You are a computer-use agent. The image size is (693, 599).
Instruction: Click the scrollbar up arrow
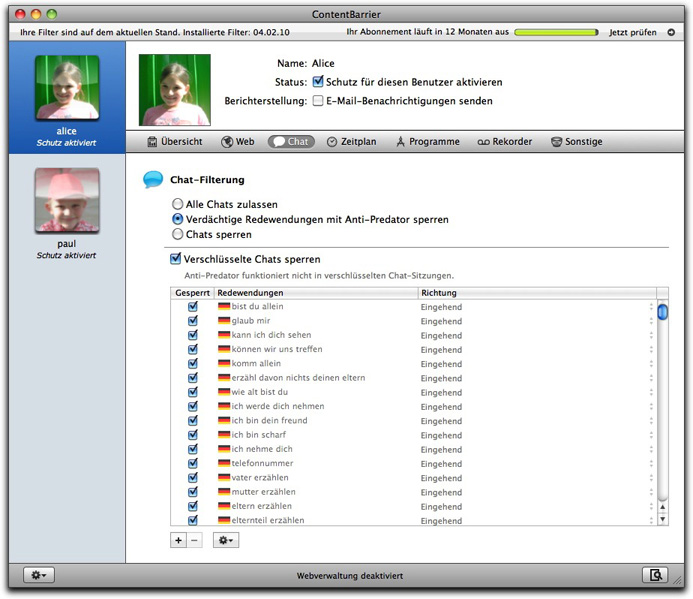click(x=662, y=507)
